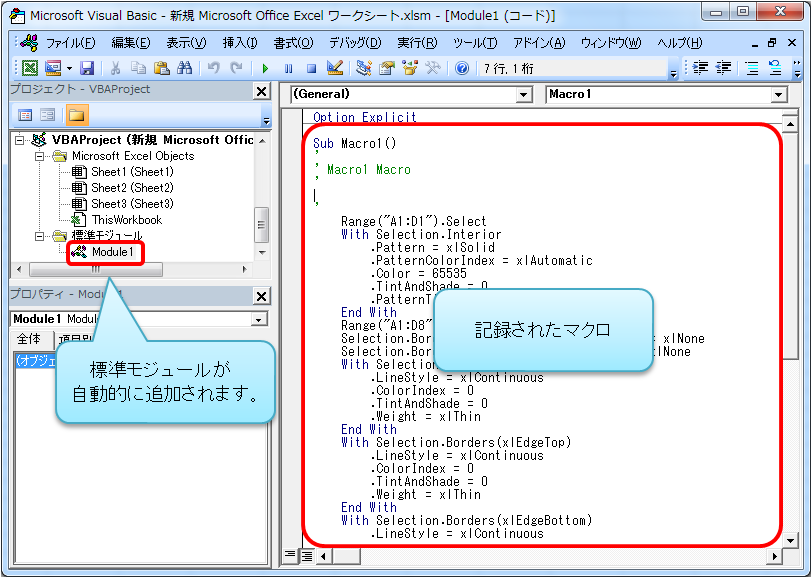Open the 表示(V) menu

click(x=186, y=43)
